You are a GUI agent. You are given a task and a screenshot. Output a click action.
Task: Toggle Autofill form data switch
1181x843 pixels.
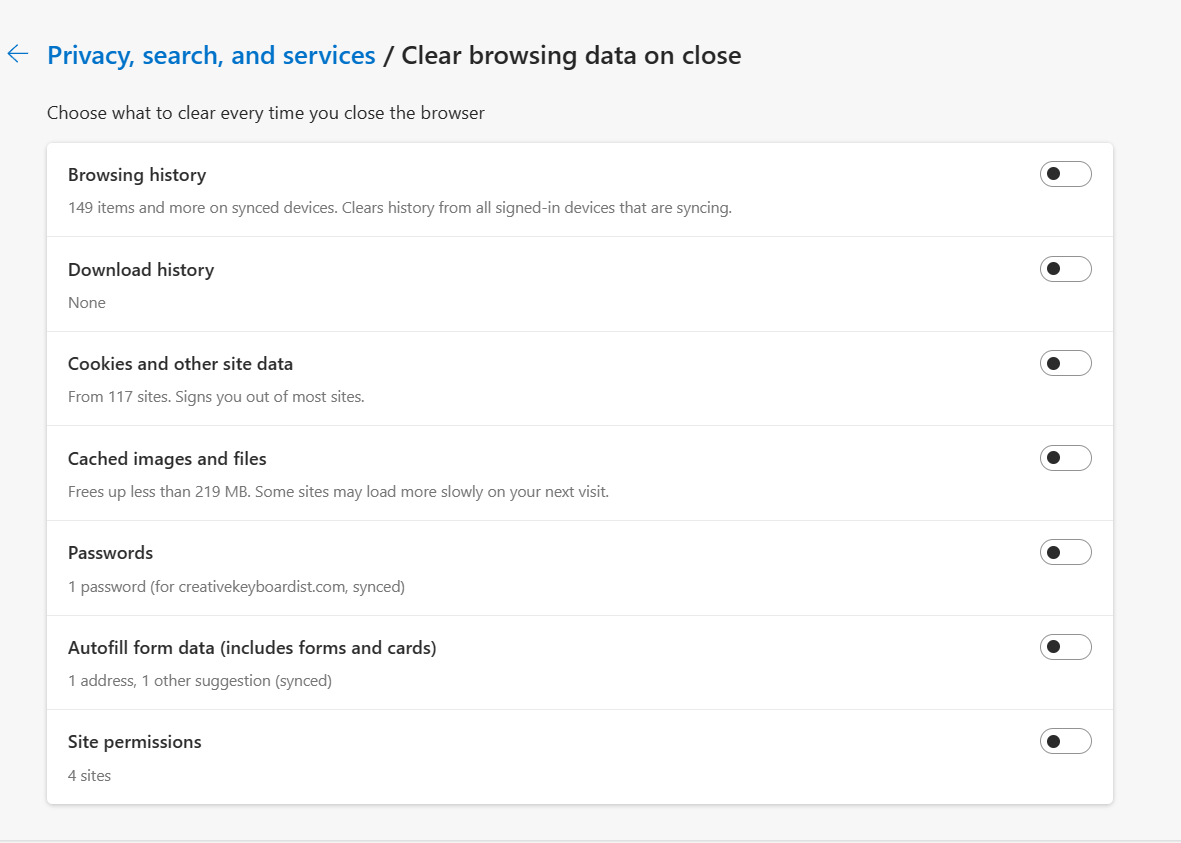pos(1065,647)
